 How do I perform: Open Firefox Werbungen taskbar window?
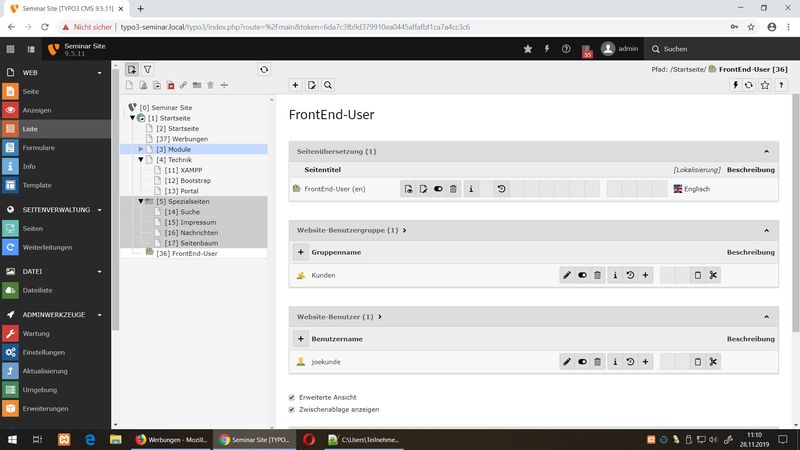tap(171, 439)
